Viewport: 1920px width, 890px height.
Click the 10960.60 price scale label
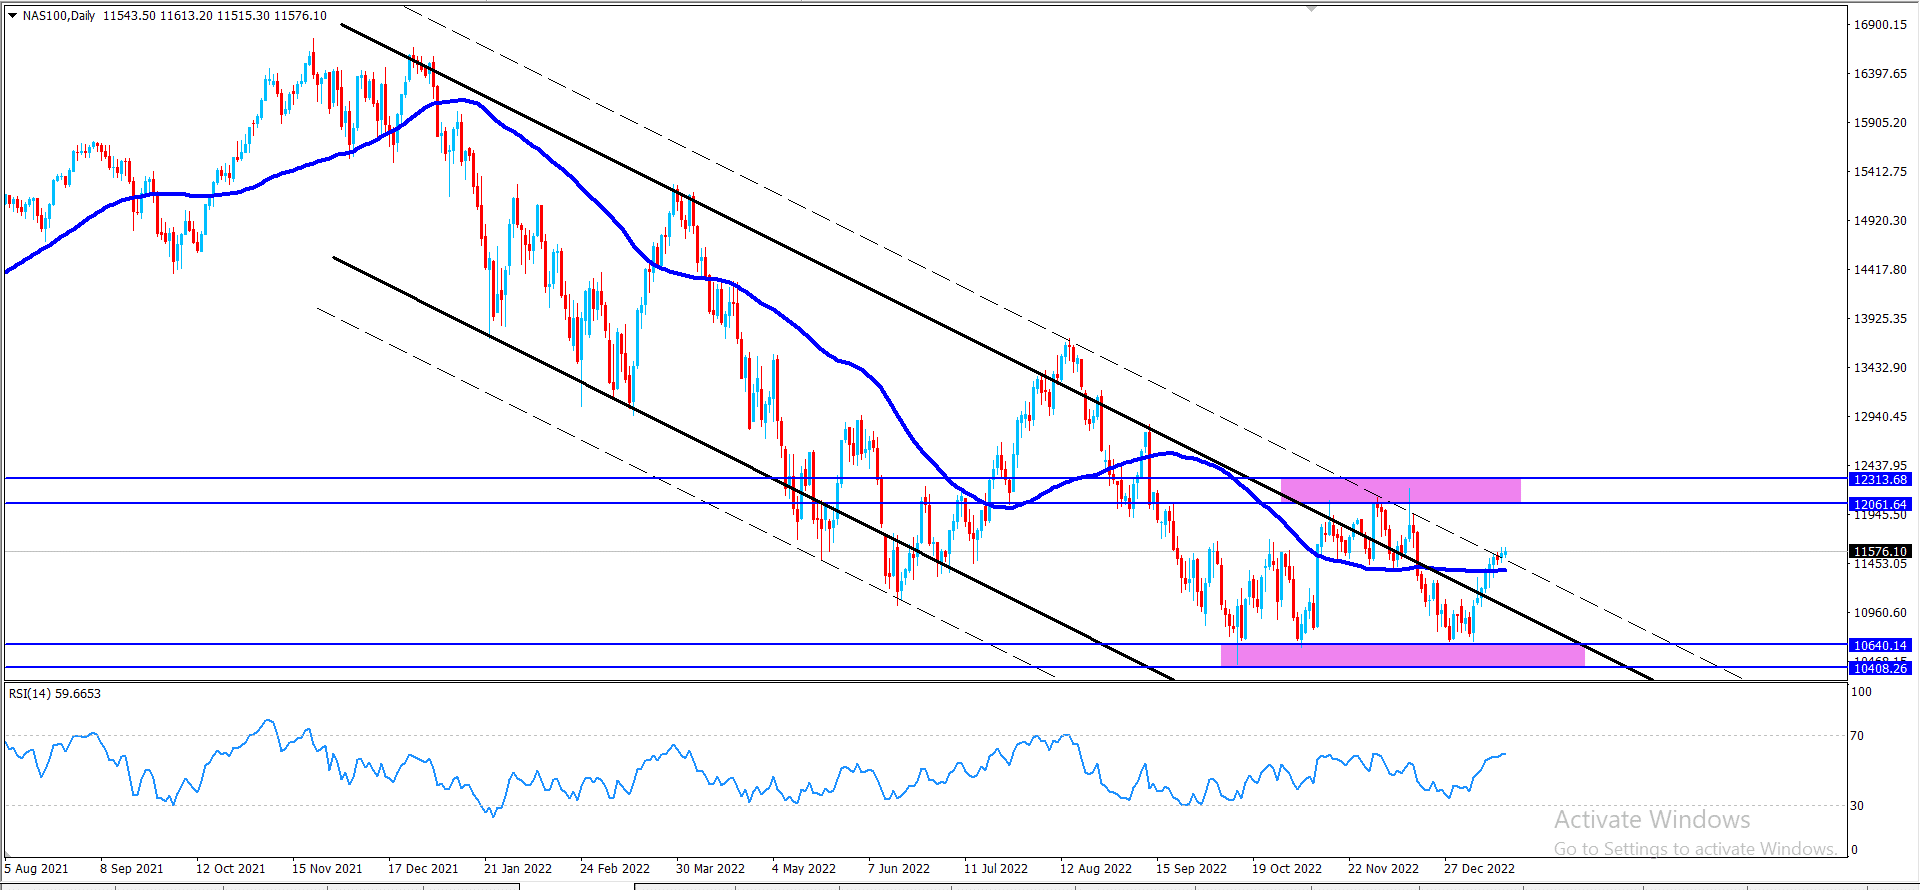[1880, 613]
